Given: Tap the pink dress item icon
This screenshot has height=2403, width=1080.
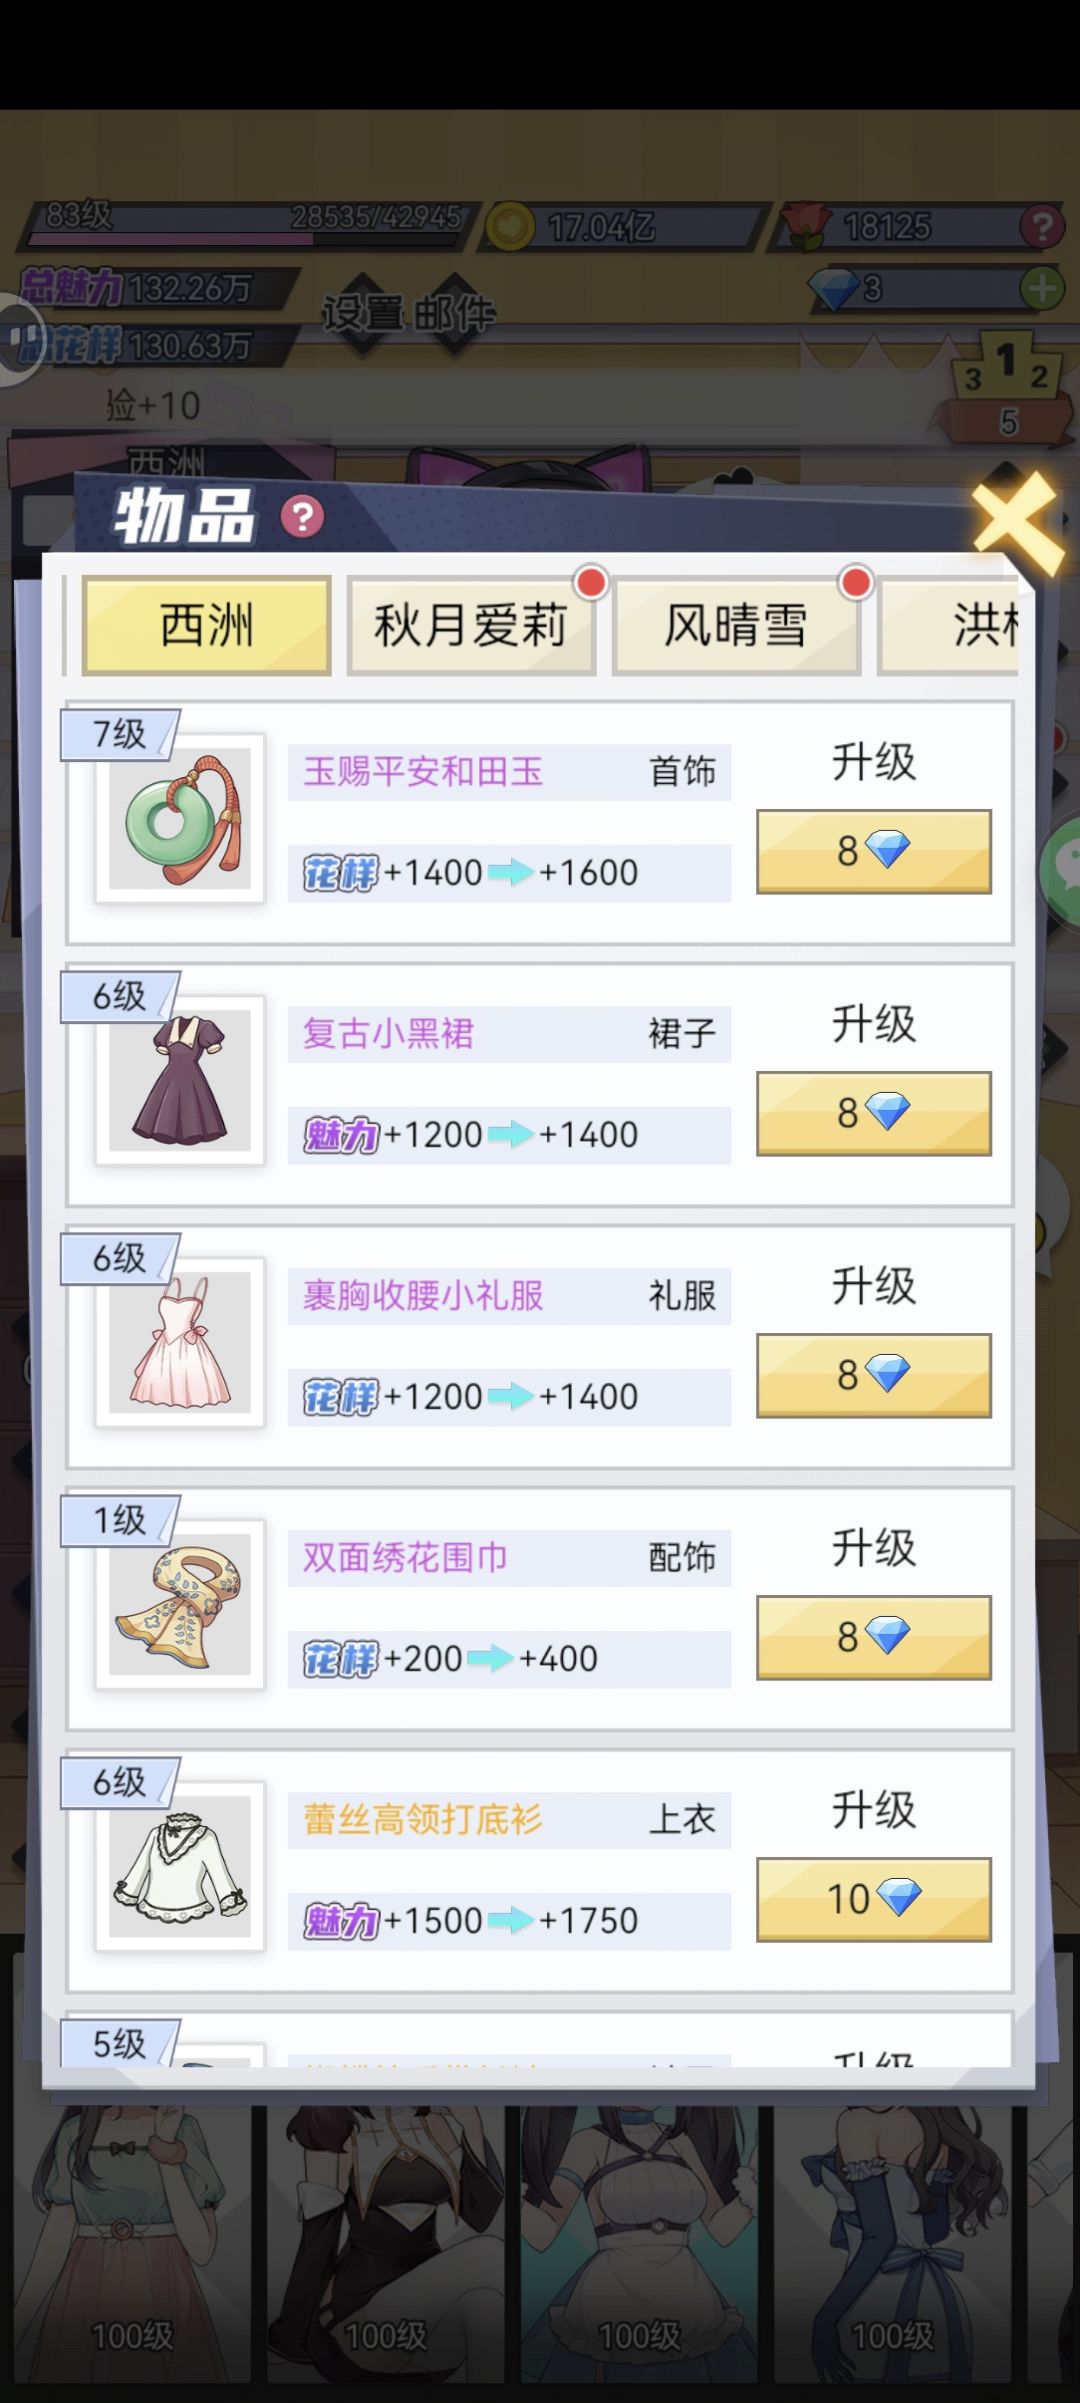Looking at the screenshot, I should (x=180, y=1343).
